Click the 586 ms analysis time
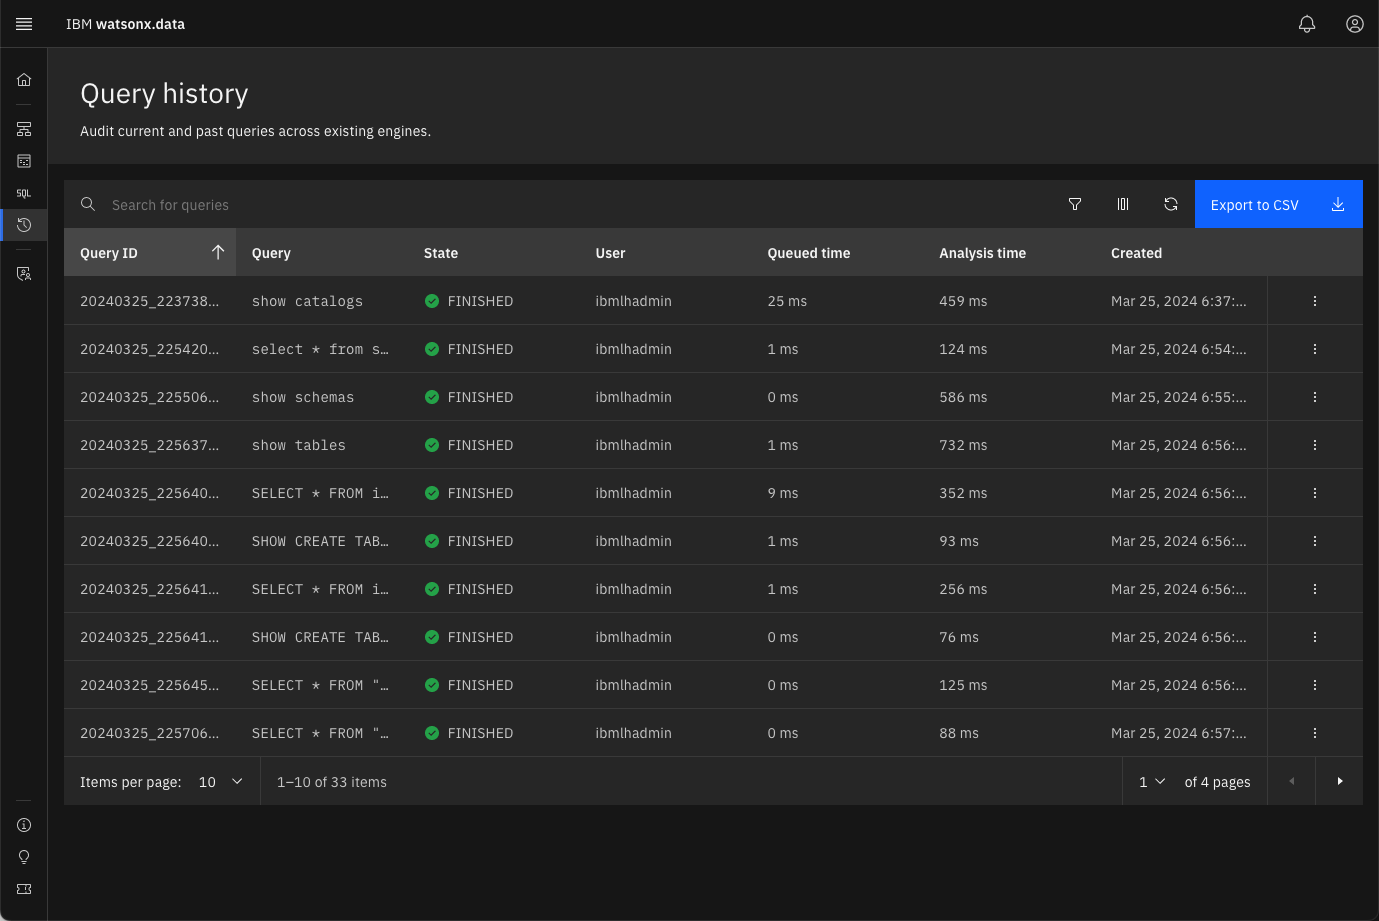Image resolution: width=1379 pixels, height=921 pixels. 963,397
